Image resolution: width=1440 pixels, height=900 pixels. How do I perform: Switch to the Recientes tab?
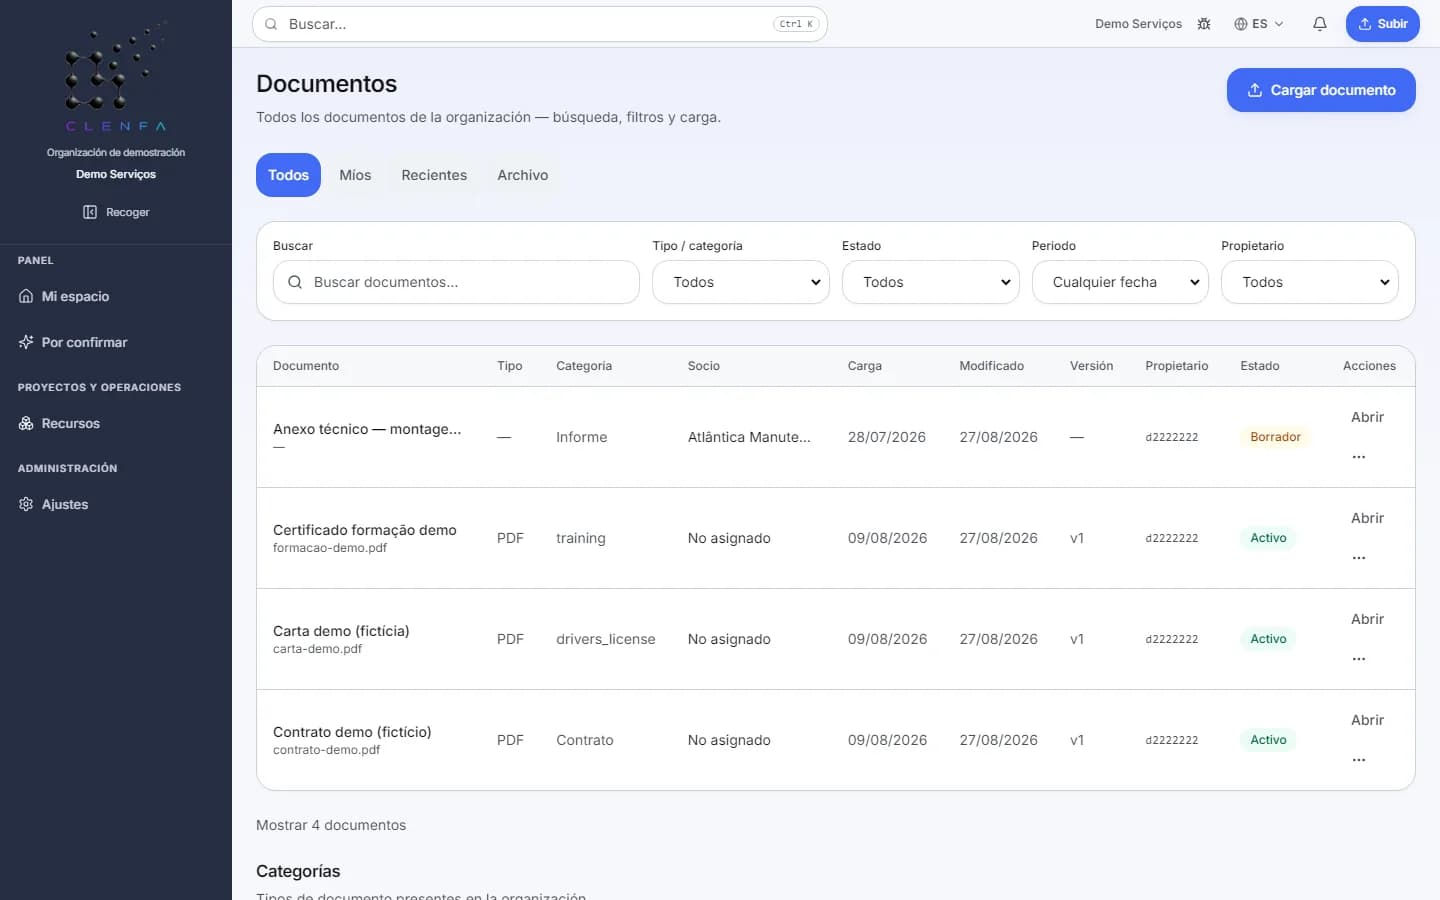tap(434, 175)
